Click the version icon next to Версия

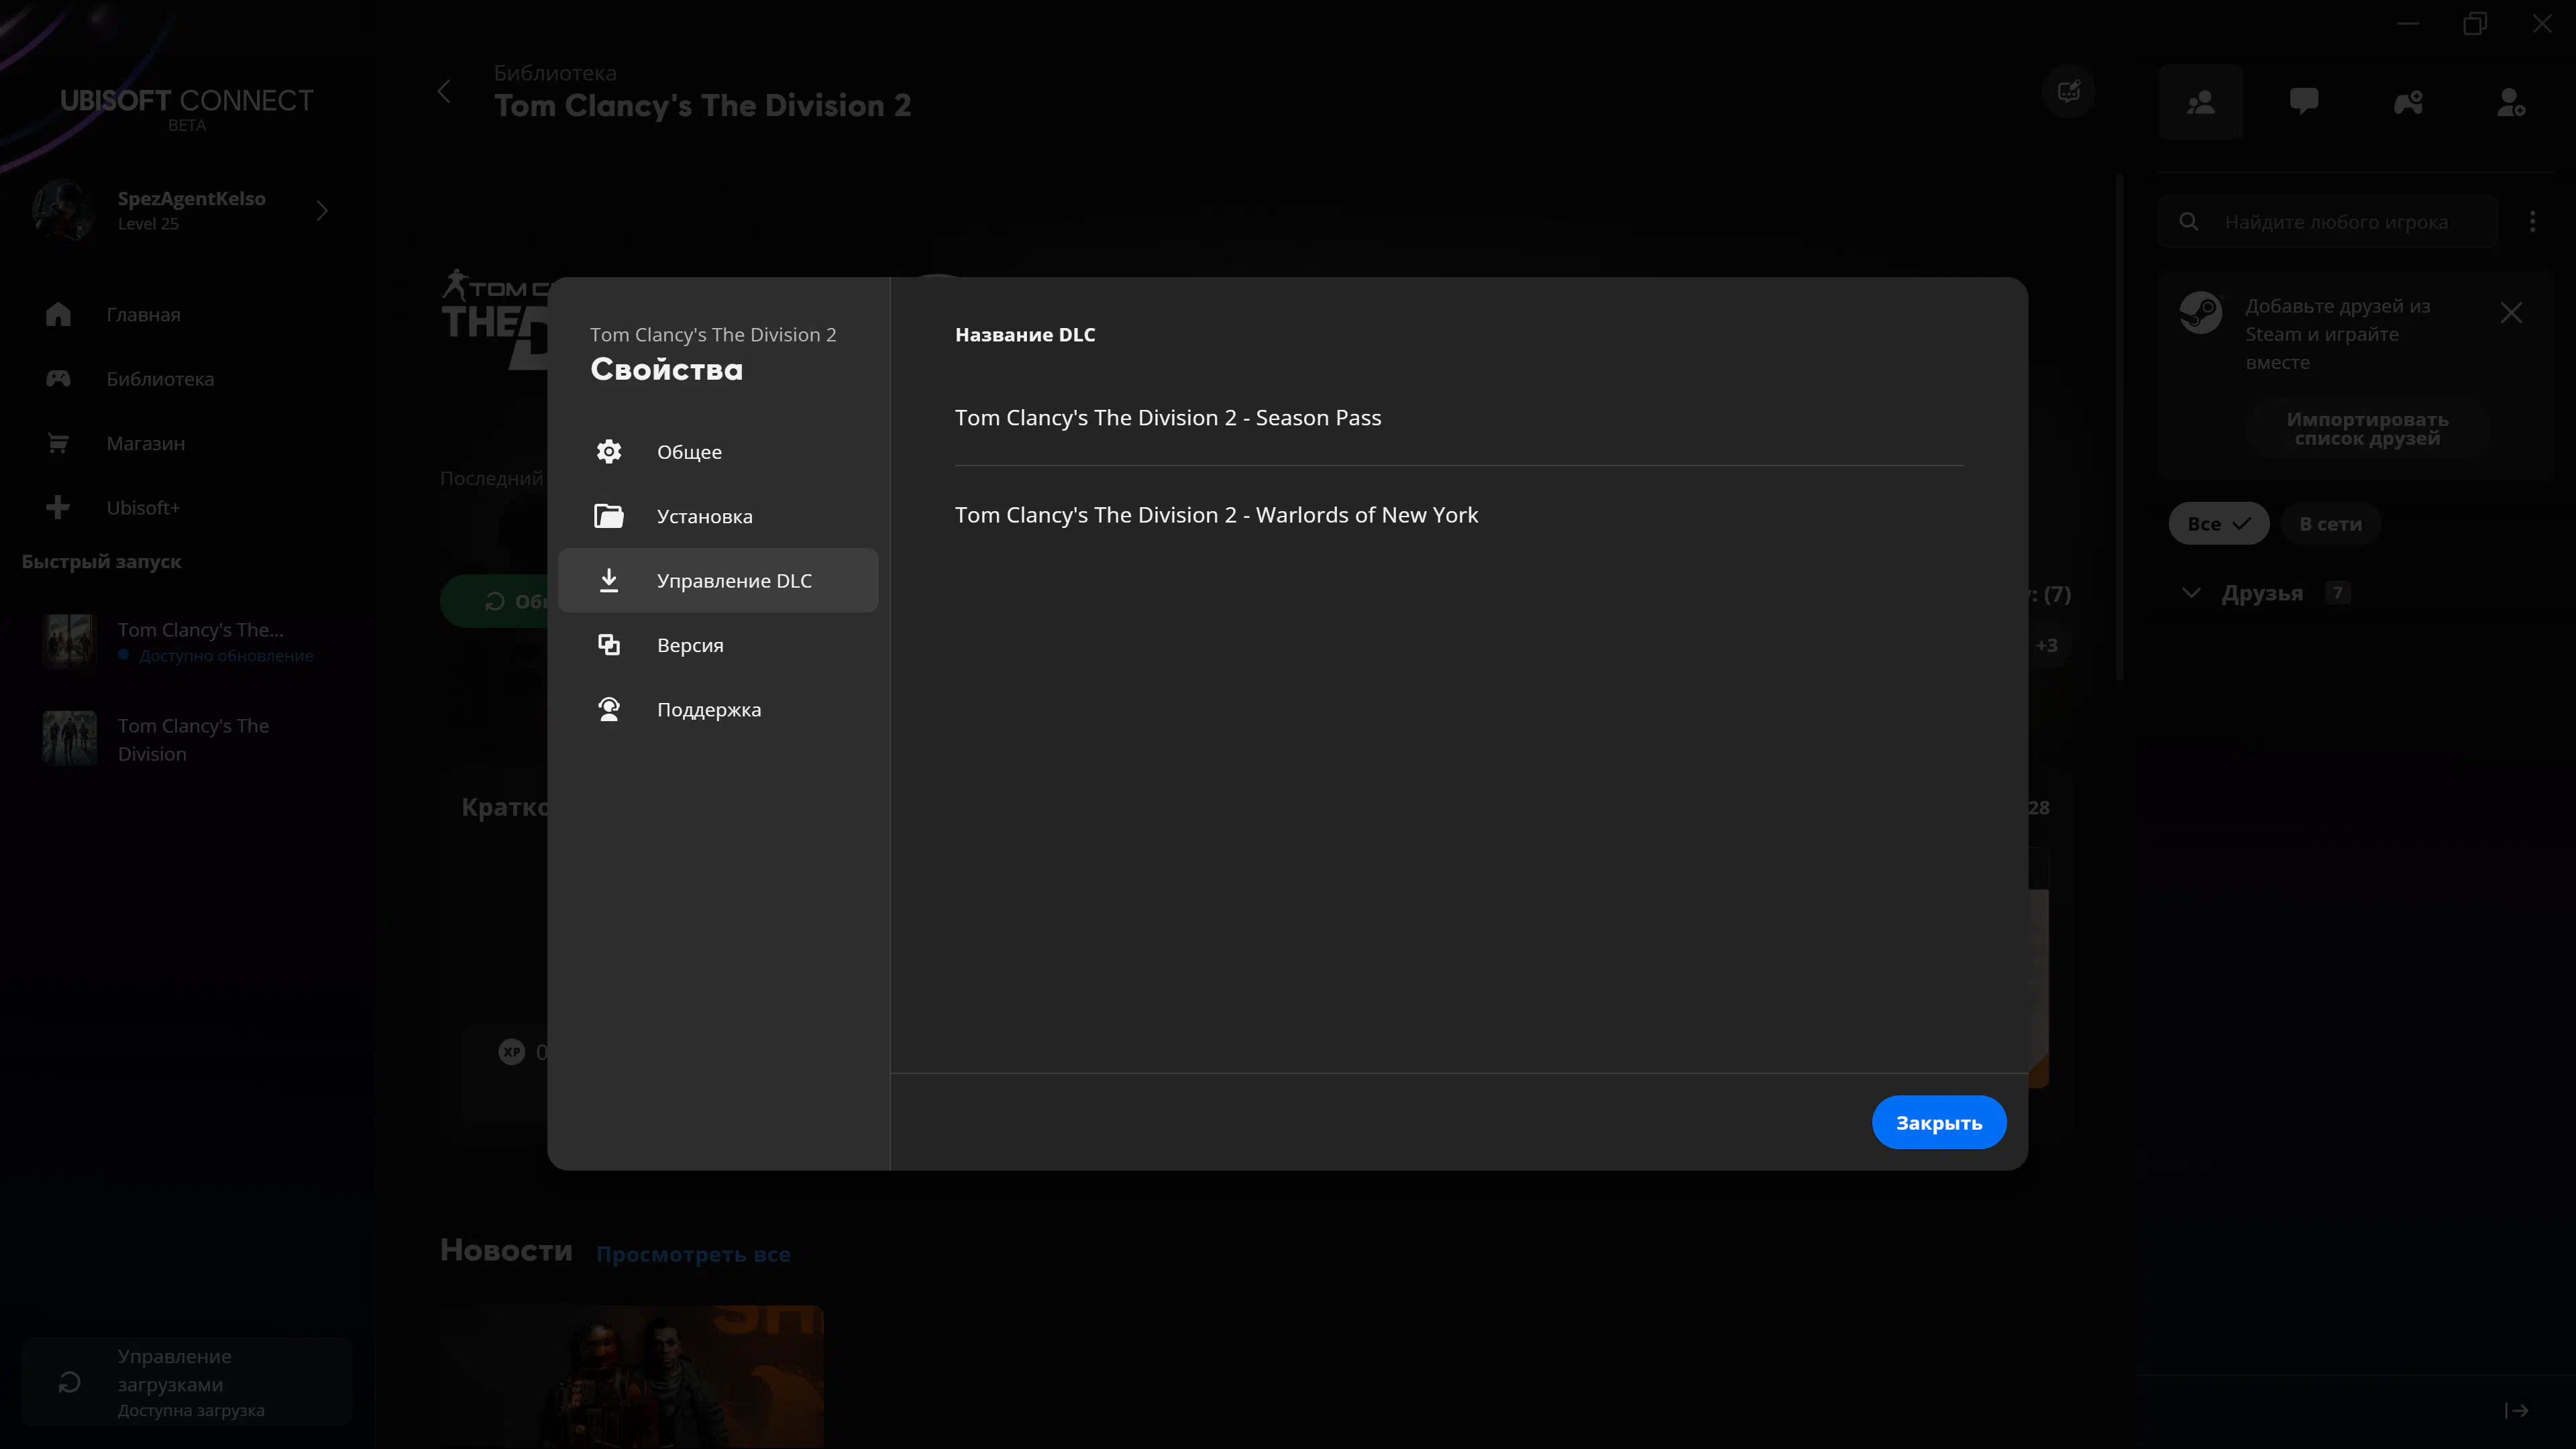609,645
